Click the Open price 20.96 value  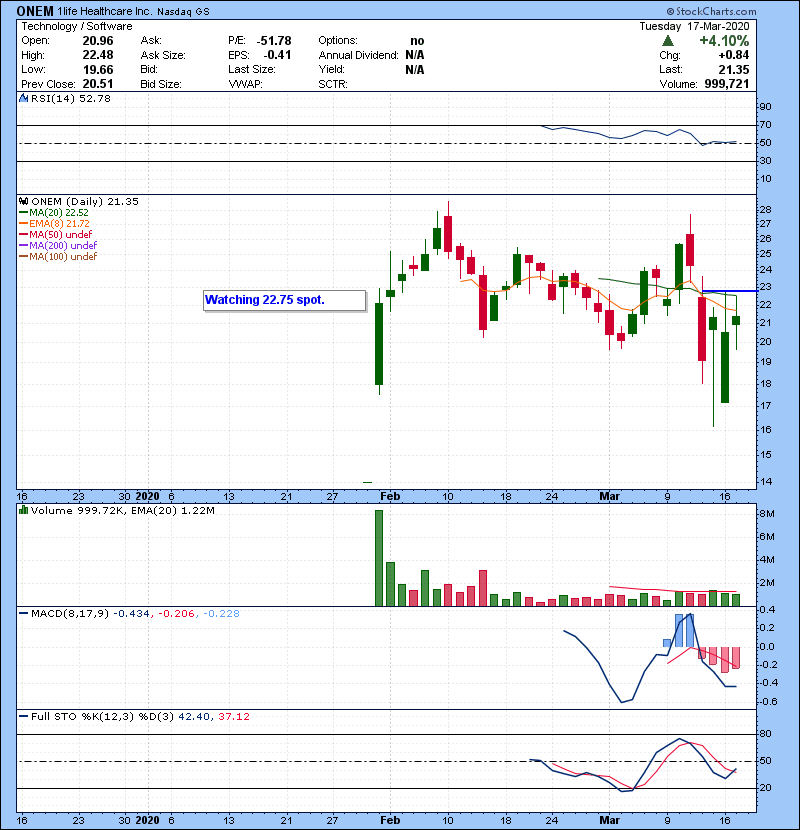98,41
